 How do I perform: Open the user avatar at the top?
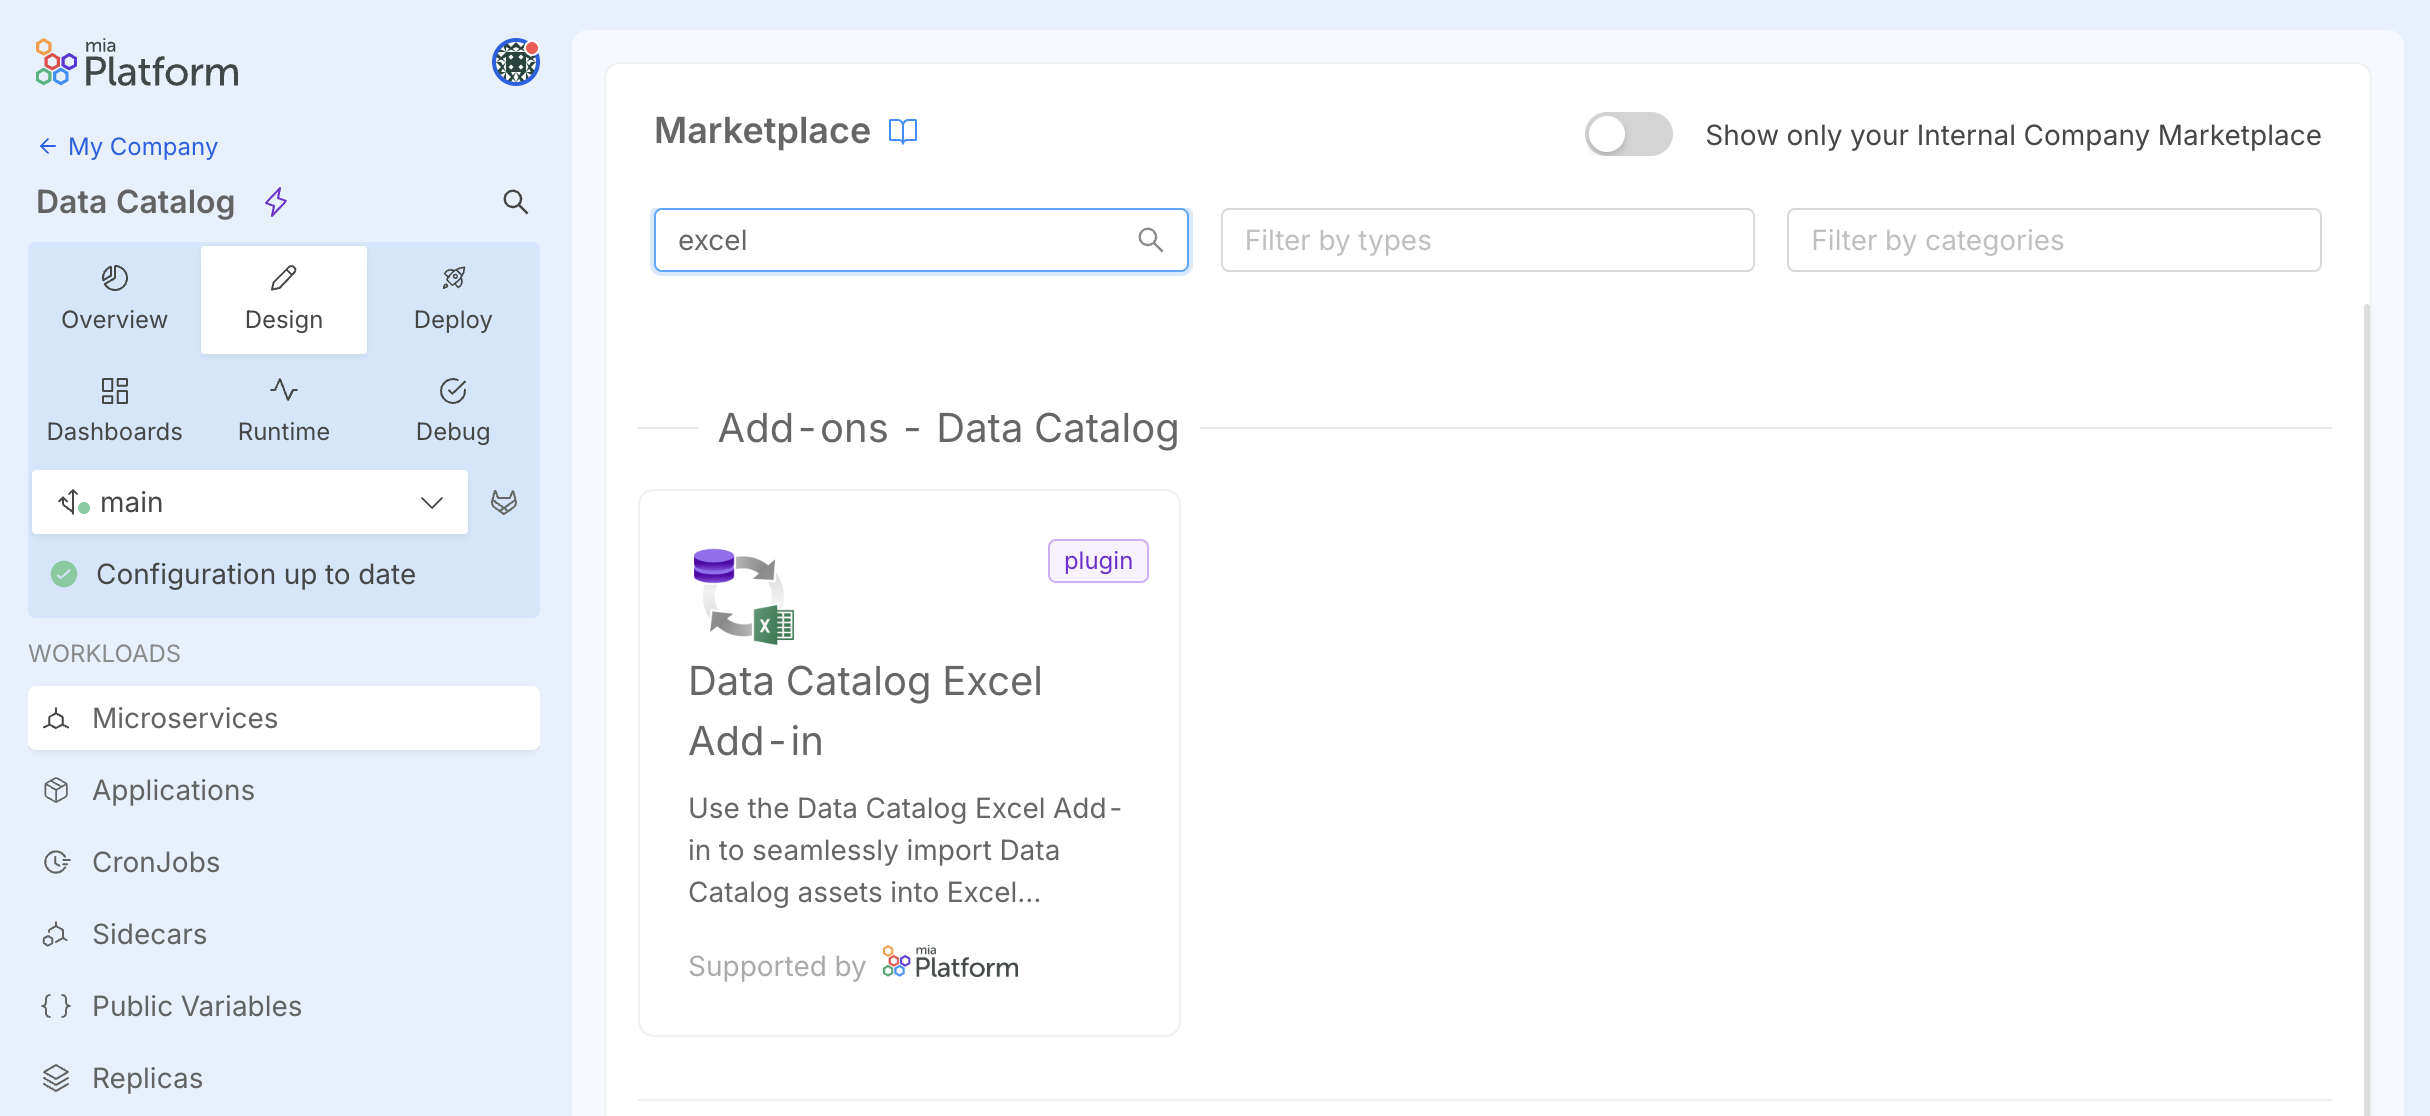(515, 61)
